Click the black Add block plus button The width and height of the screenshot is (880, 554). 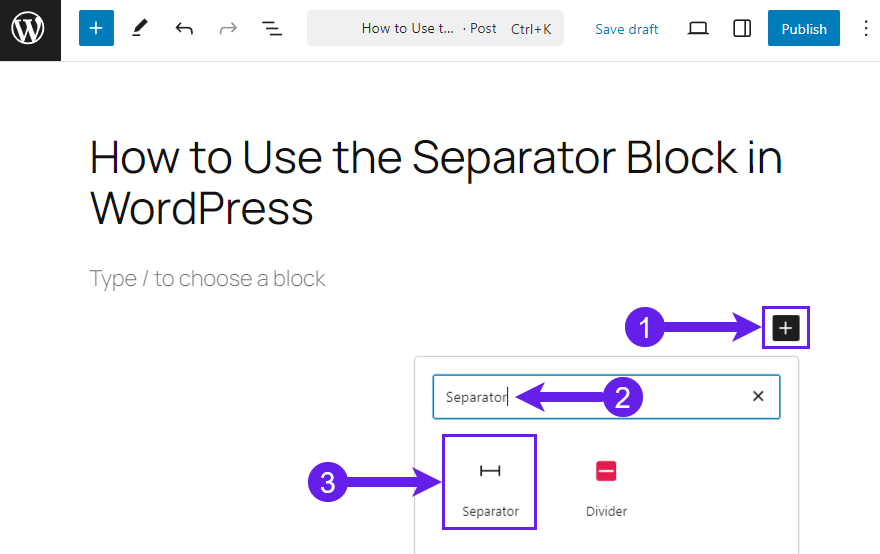point(786,328)
